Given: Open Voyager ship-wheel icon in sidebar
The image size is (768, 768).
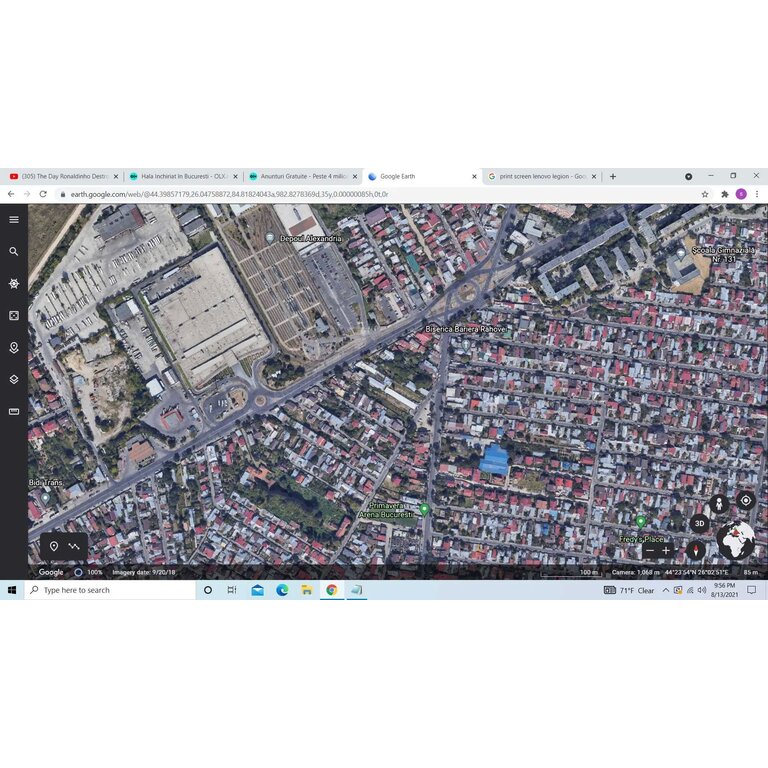Looking at the screenshot, I should pyautogui.click(x=14, y=284).
